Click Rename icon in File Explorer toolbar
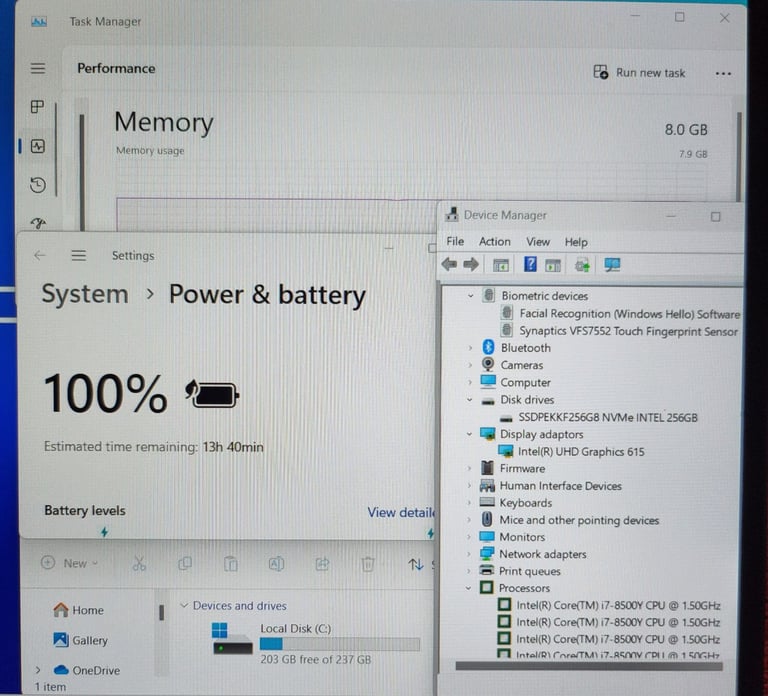The image size is (768, 696). coord(276,564)
